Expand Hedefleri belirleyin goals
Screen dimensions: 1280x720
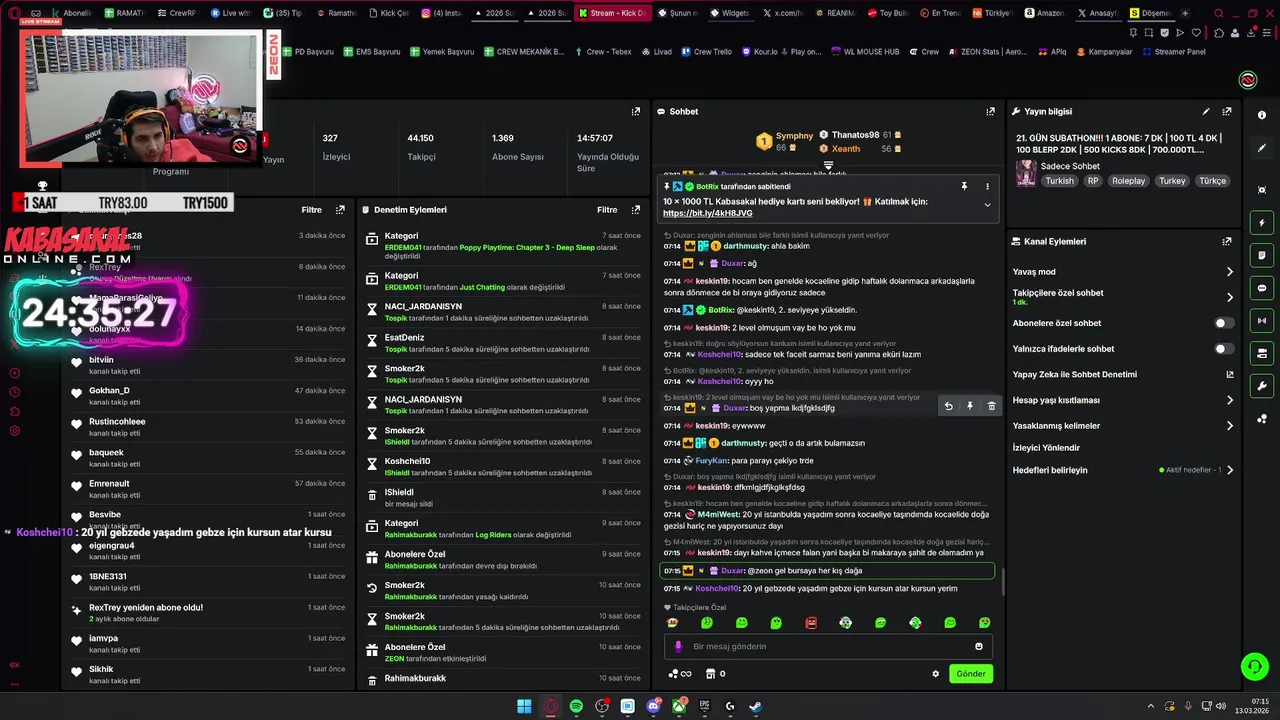click(x=1230, y=470)
